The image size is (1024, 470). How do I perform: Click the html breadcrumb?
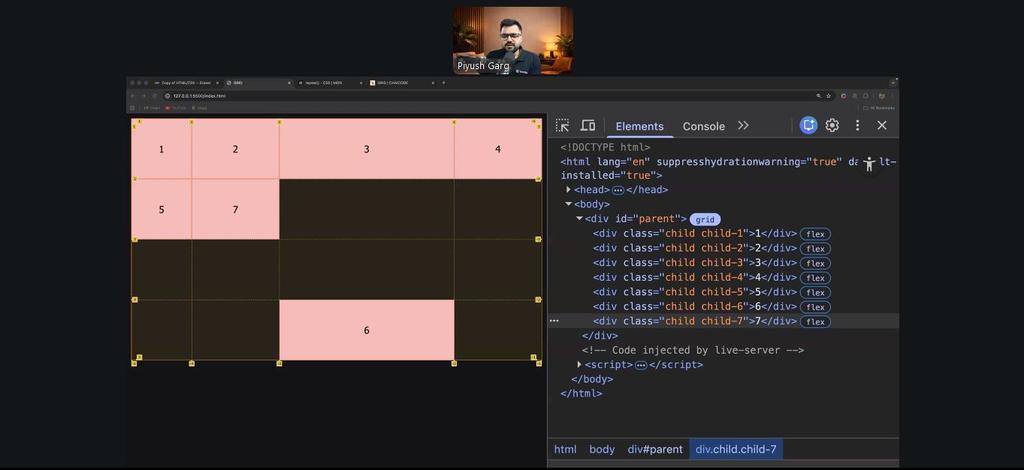pyautogui.click(x=565, y=449)
